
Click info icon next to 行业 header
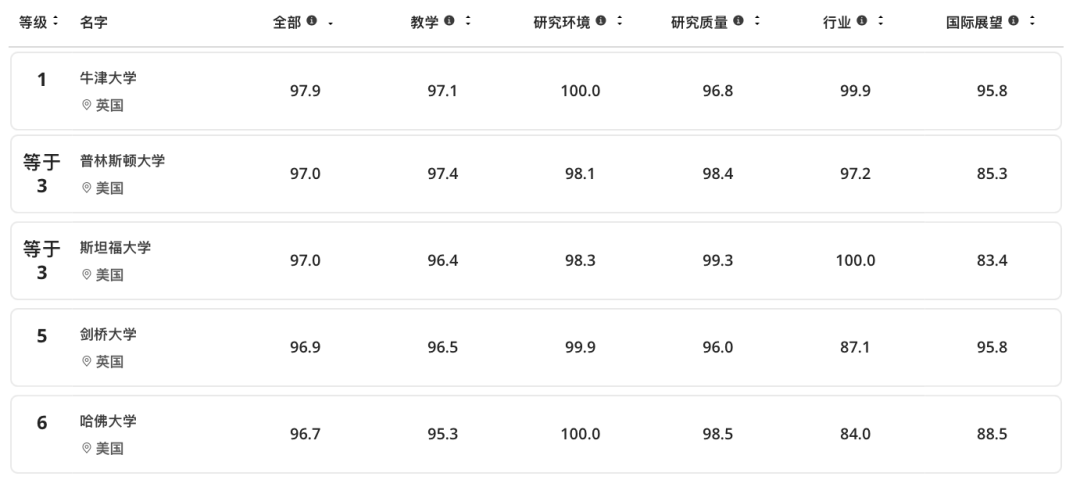pos(862,21)
